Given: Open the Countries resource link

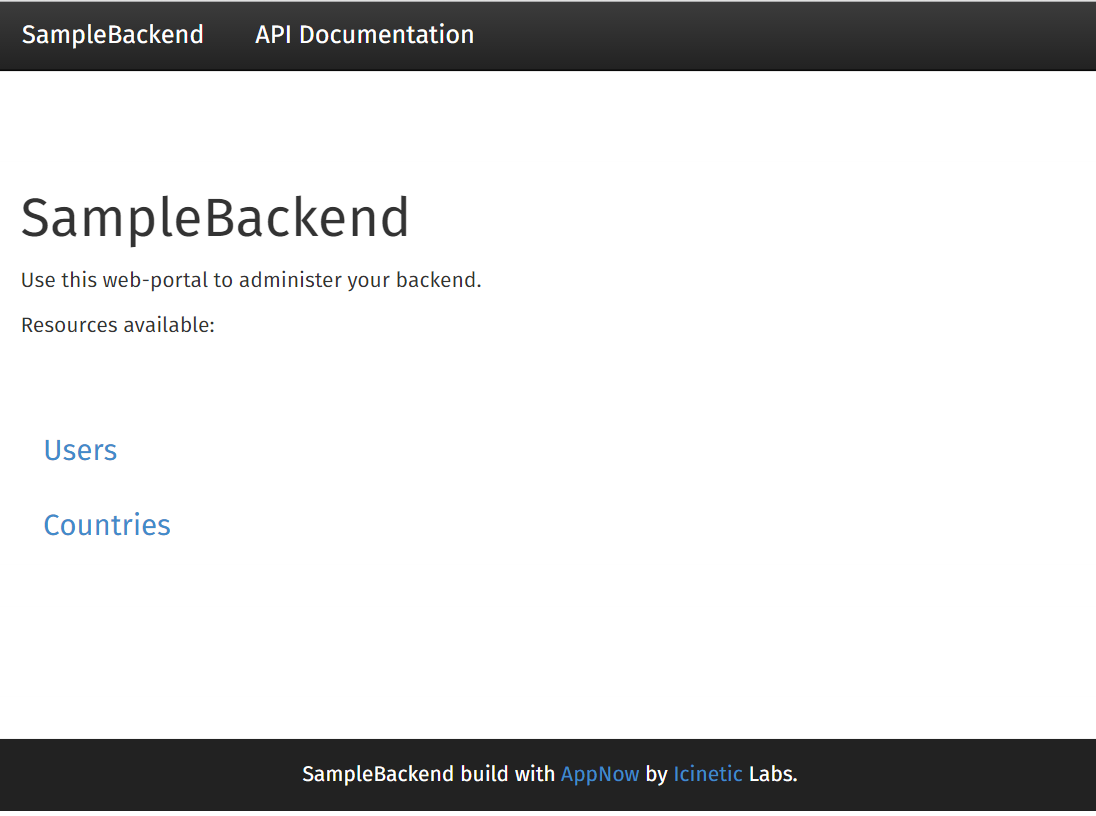Looking at the screenshot, I should [107, 525].
